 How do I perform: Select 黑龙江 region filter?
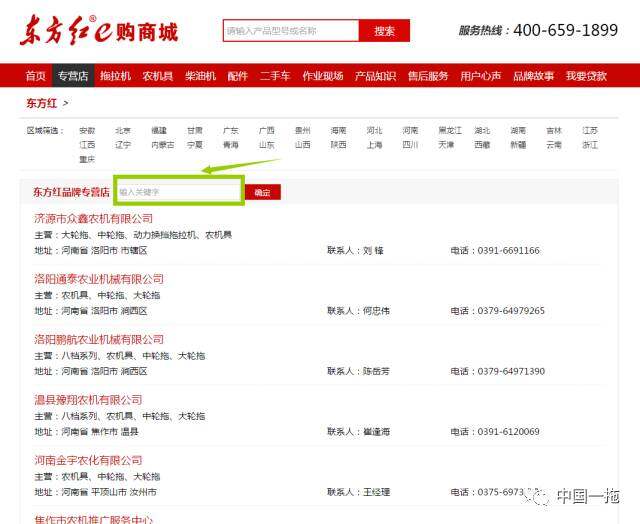[x=450, y=131]
